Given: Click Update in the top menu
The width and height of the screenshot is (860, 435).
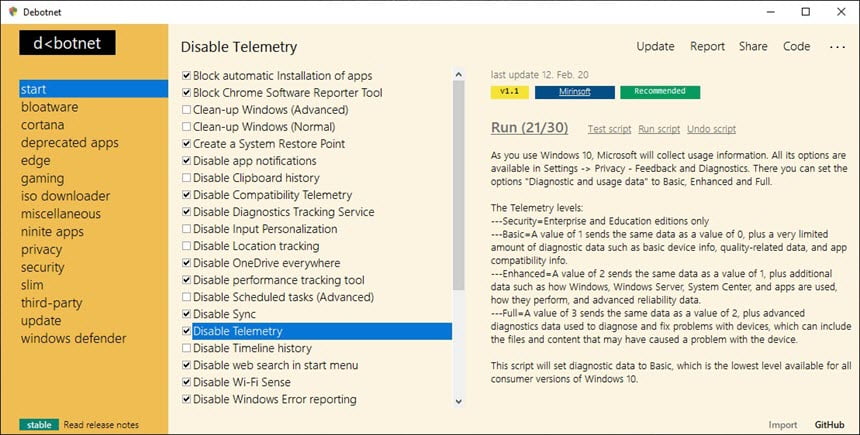Looking at the screenshot, I should point(655,47).
